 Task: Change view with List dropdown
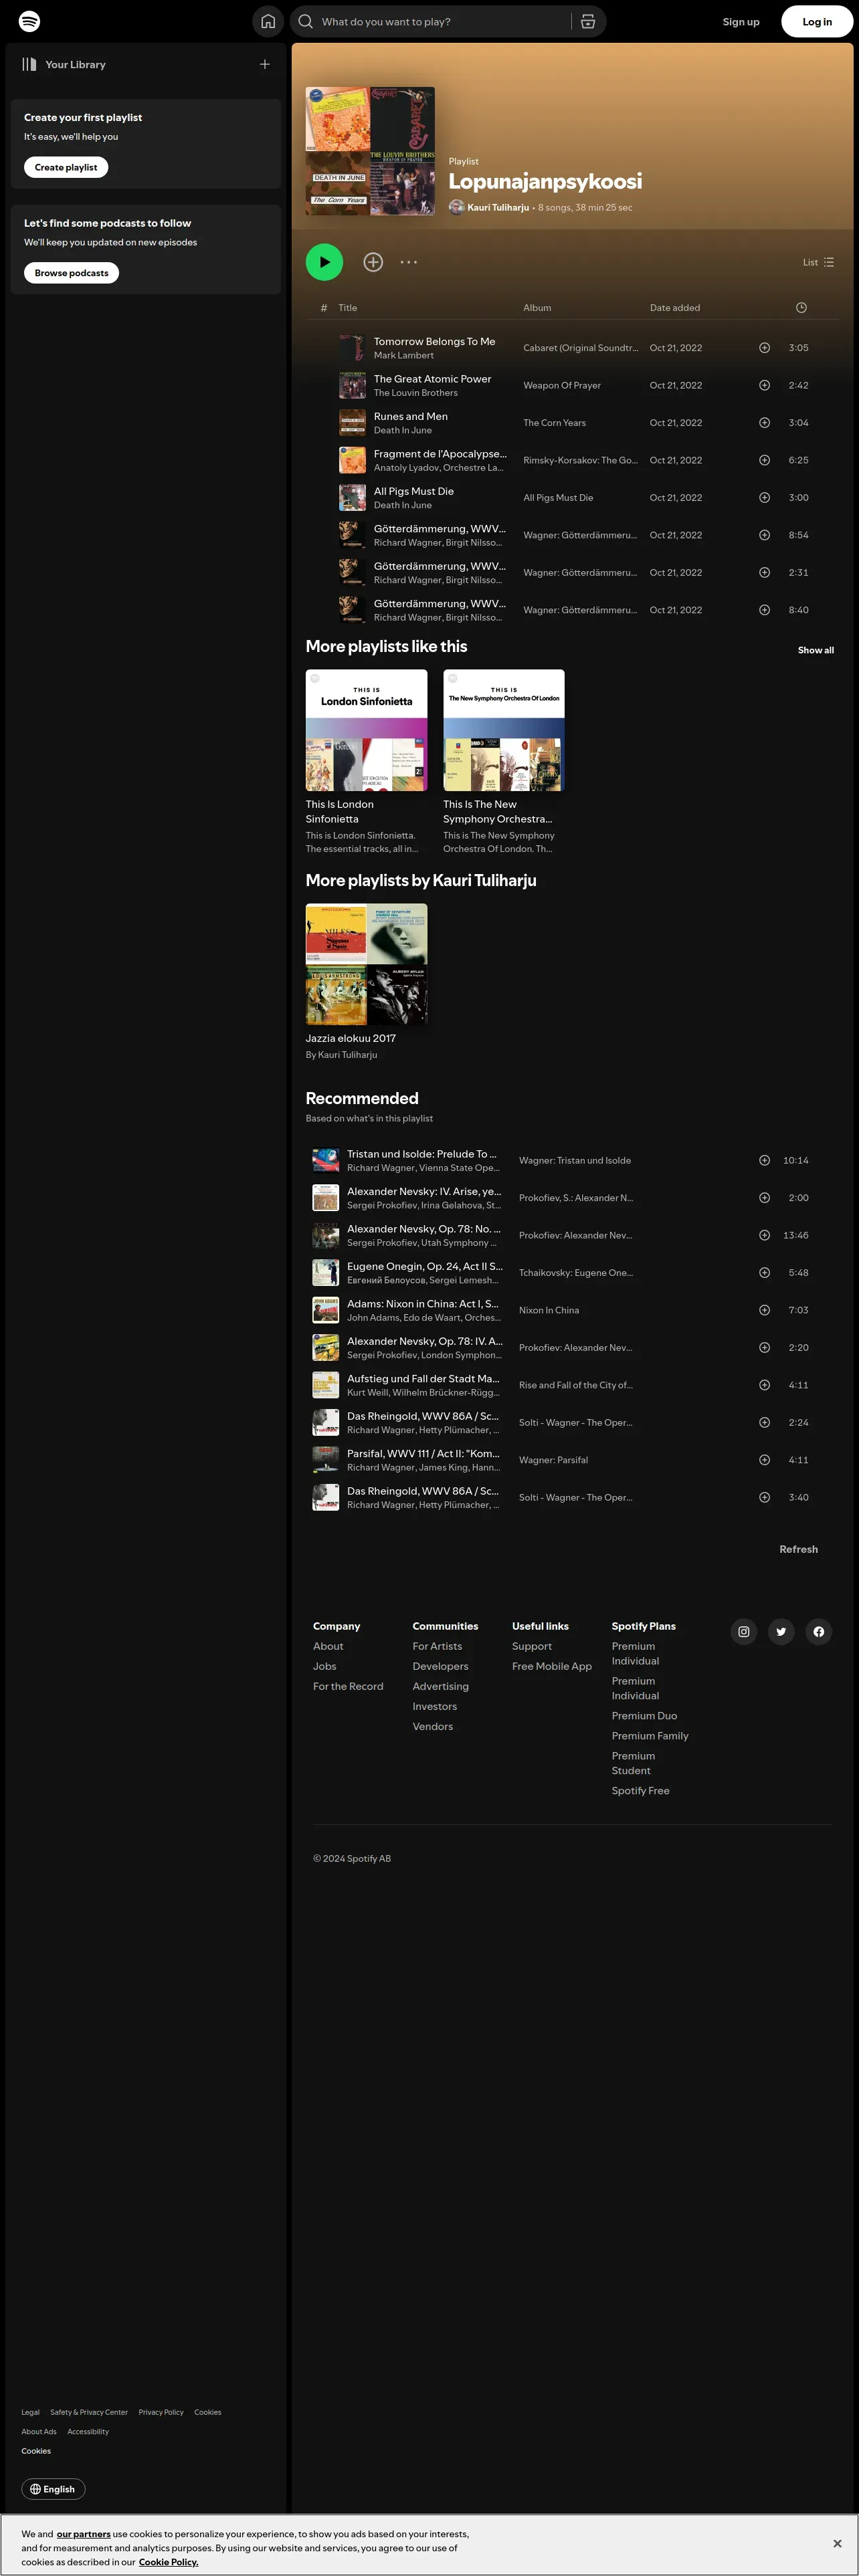tap(818, 262)
